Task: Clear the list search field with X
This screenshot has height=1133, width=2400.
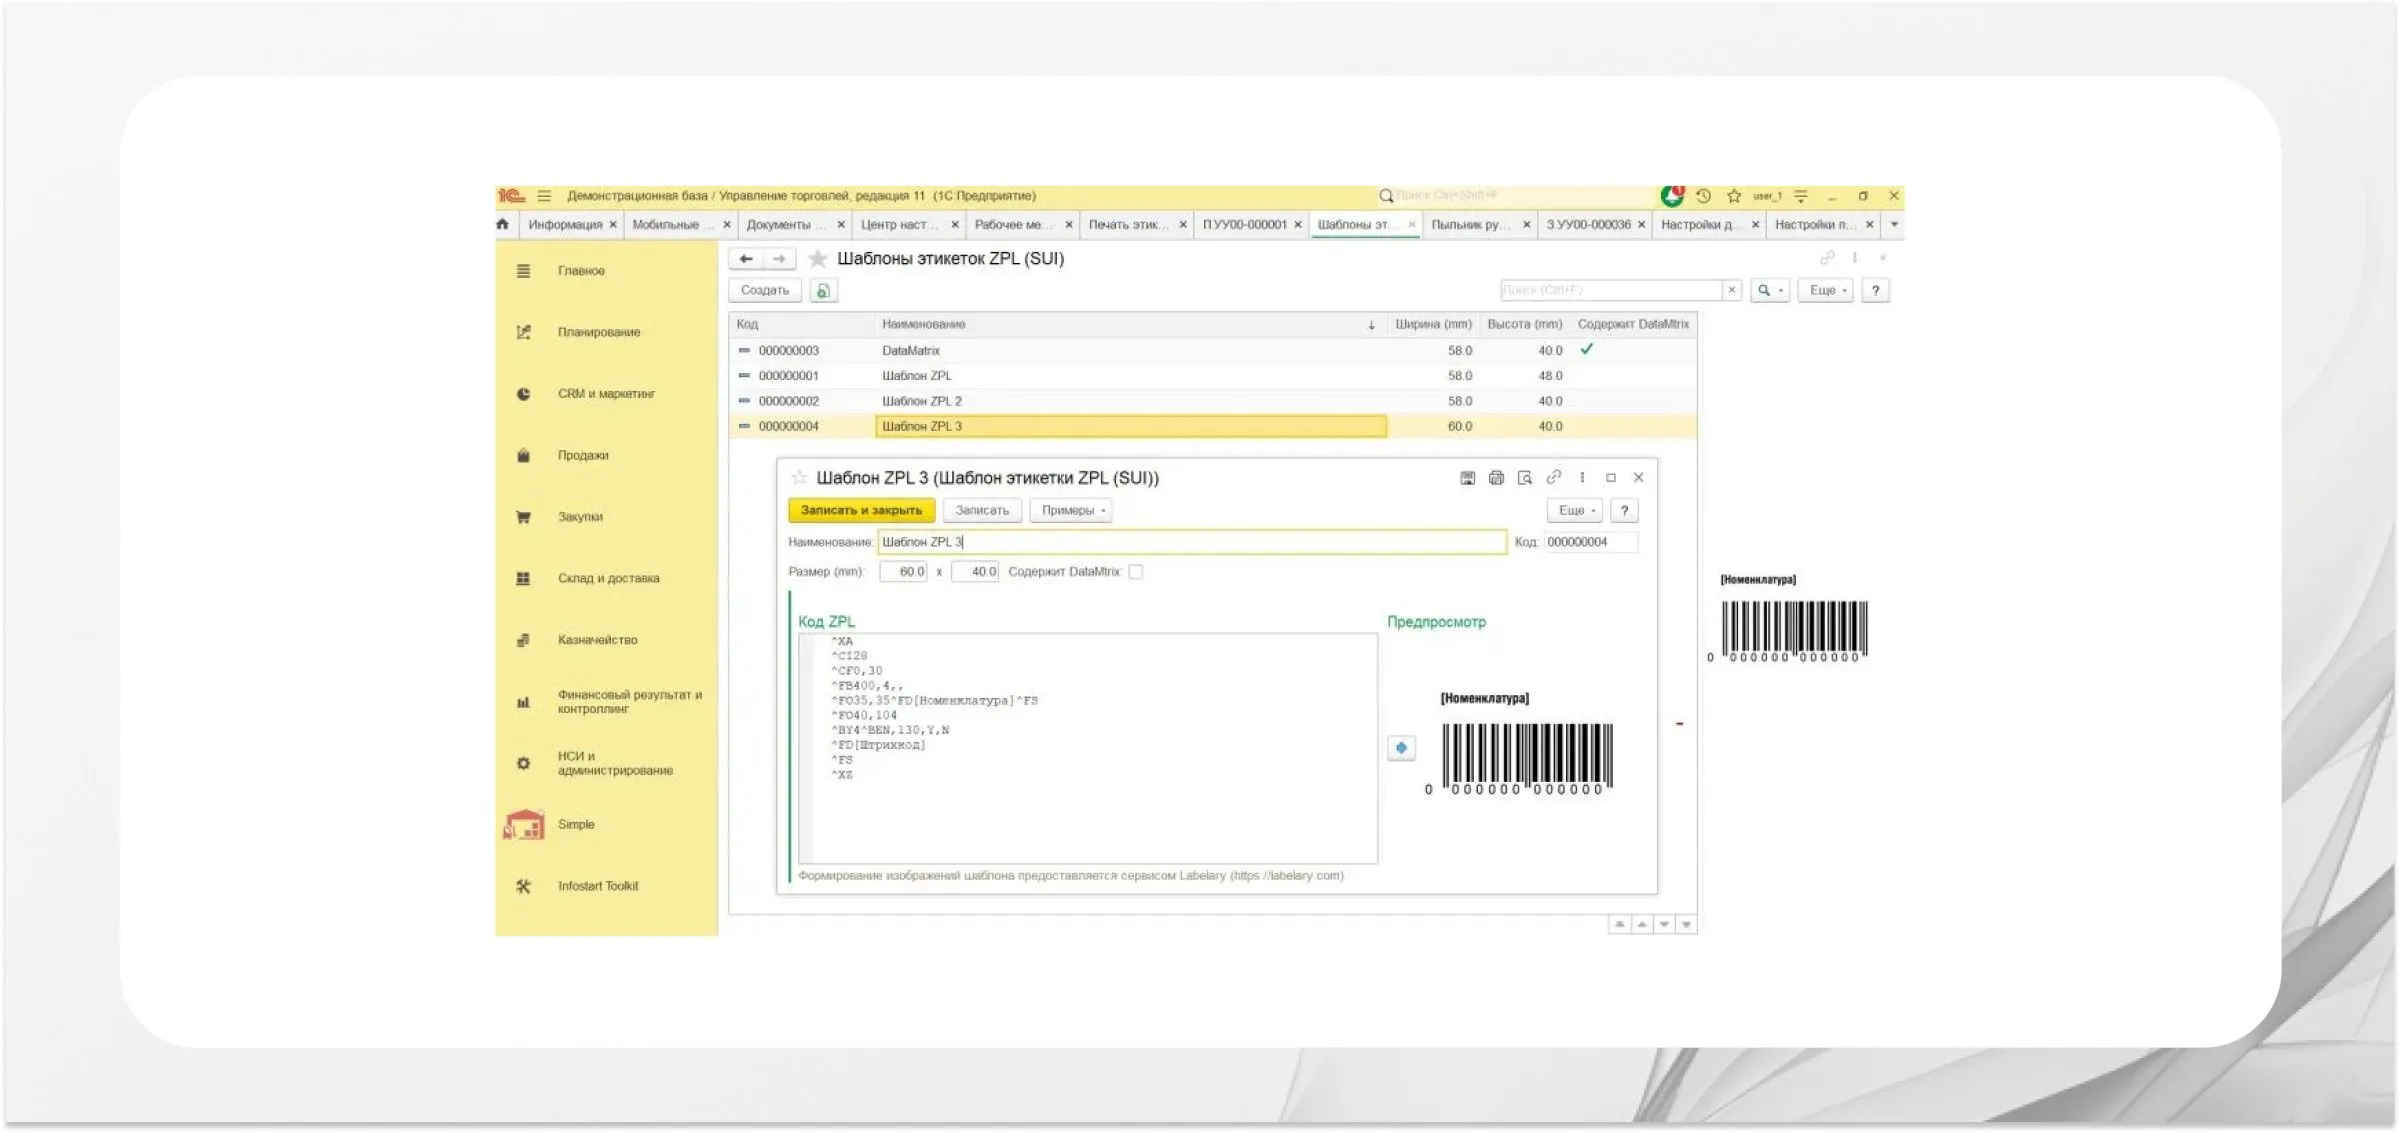Action: tap(1732, 290)
